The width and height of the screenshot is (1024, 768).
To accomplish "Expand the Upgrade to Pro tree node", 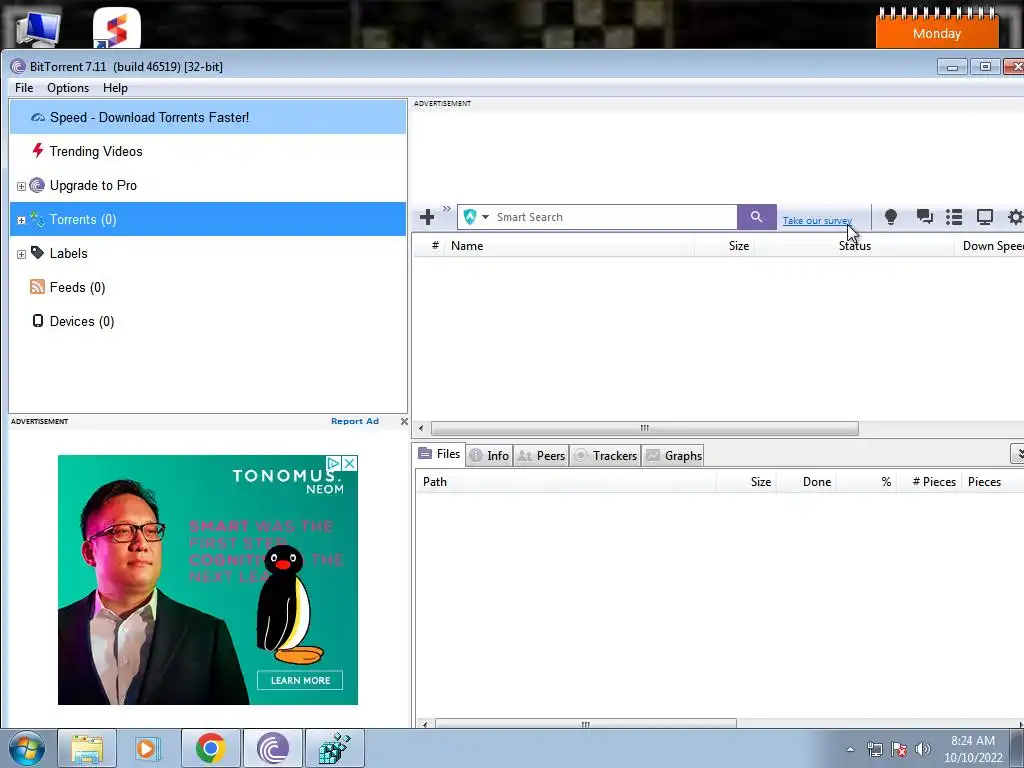I will [x=21, y=186].
